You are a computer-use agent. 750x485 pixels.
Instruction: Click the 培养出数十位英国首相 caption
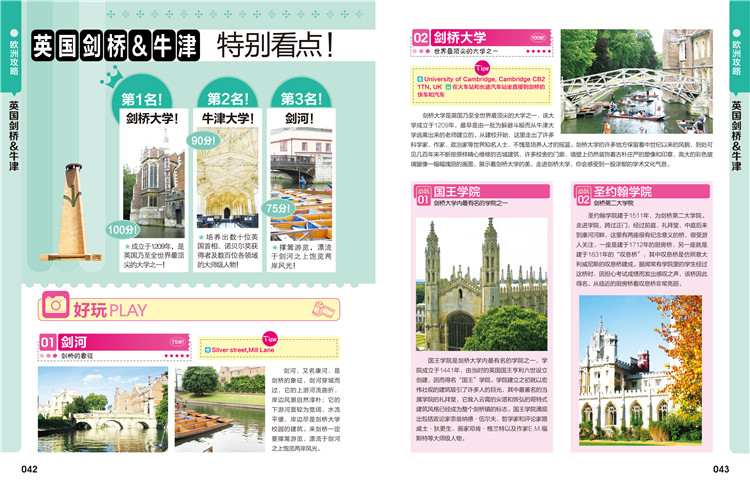(x=228, y=251)
